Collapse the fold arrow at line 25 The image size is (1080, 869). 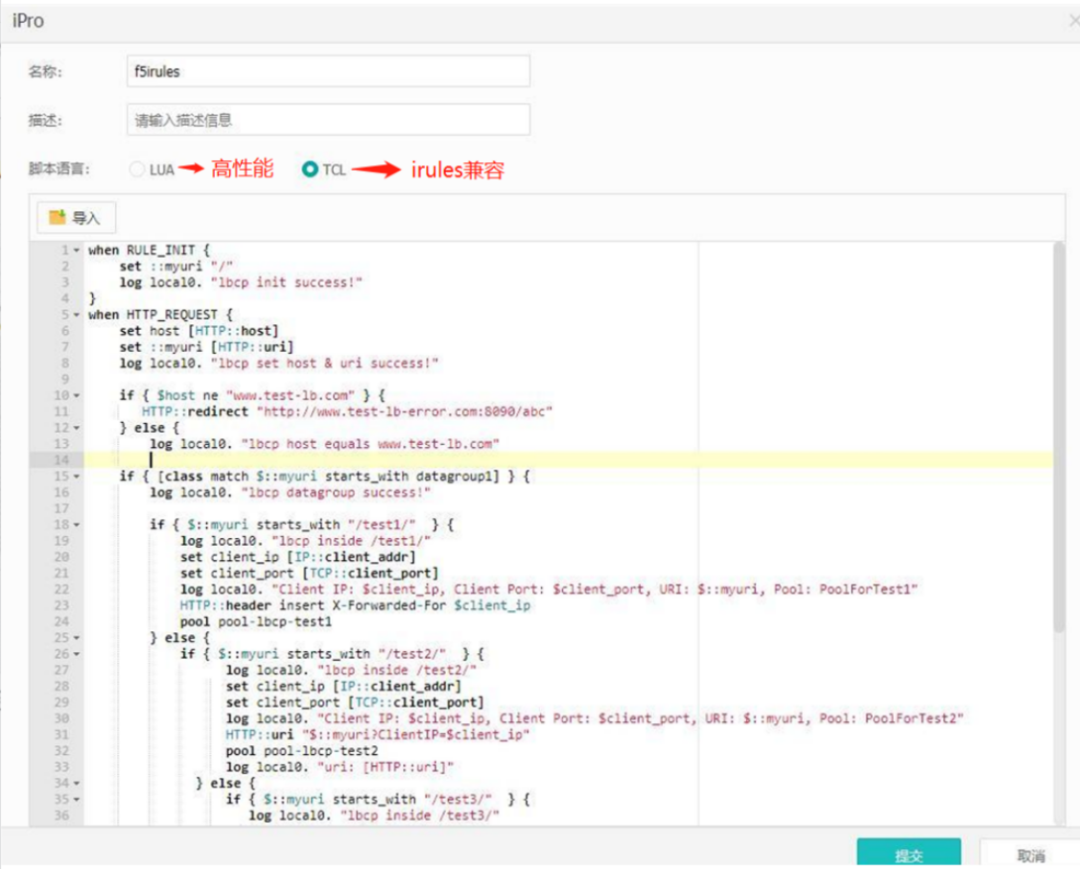tap(76, 638)
